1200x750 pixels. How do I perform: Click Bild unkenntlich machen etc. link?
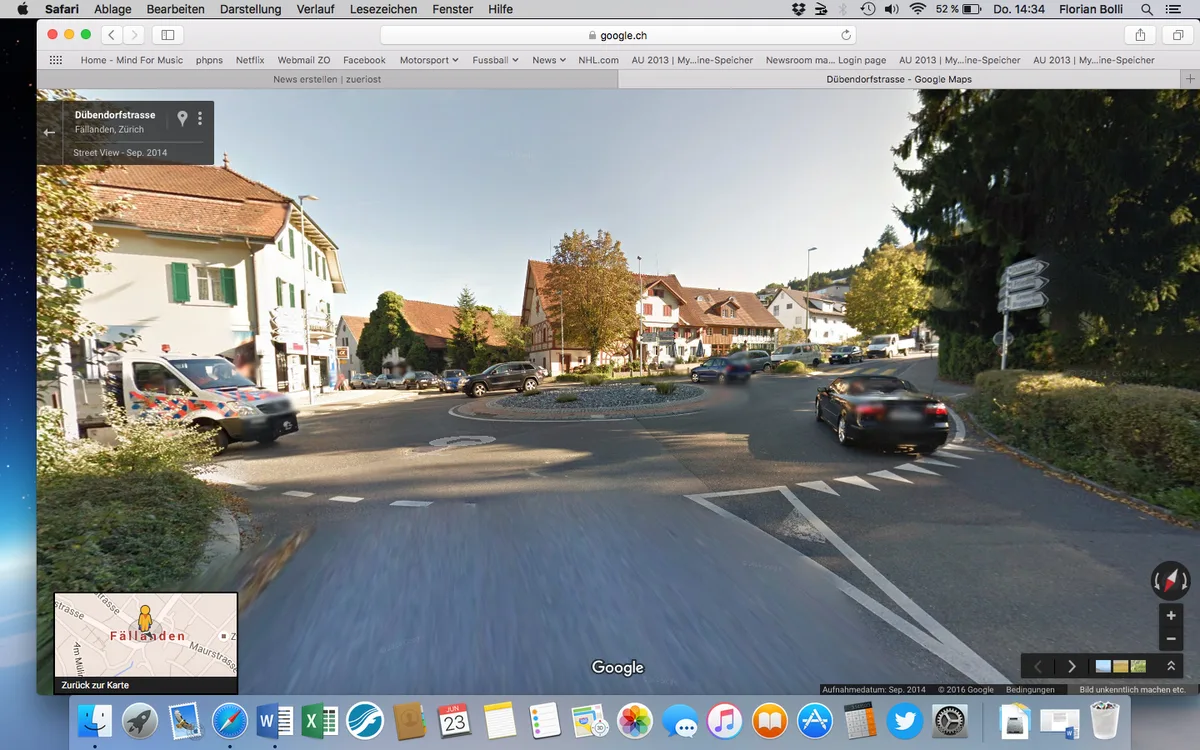tap(1132, 689)
